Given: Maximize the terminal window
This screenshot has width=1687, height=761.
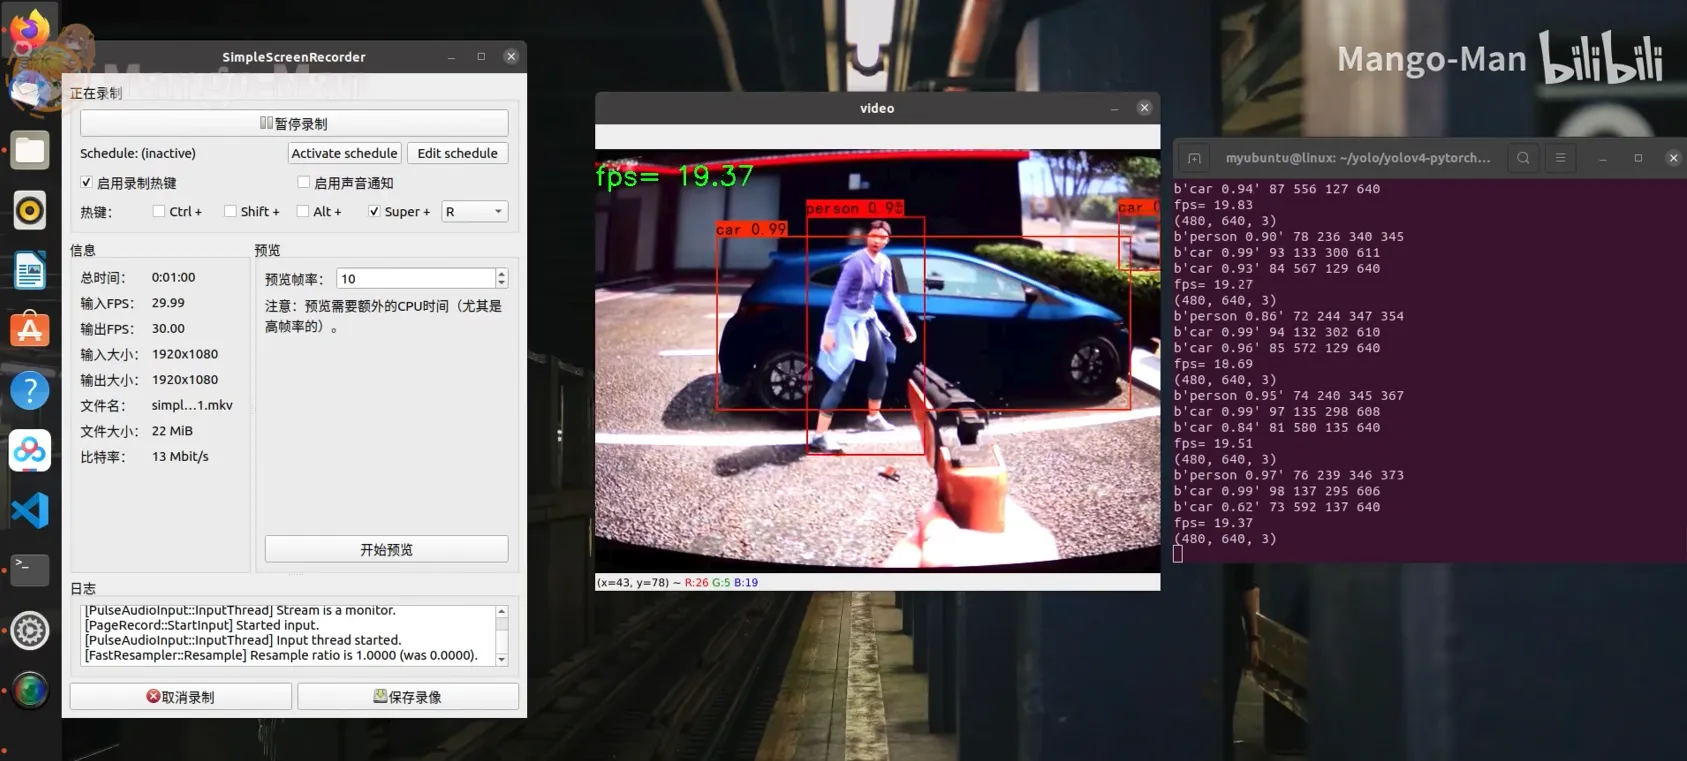Looking at the screenshot, I should point(1638,158).
